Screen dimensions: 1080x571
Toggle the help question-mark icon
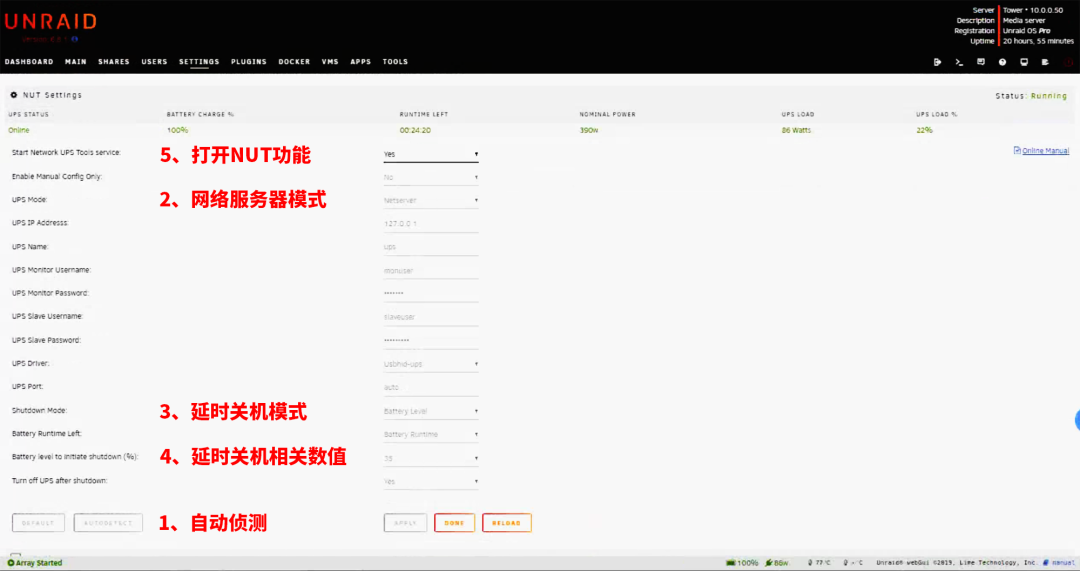[x=1002, y=62]
